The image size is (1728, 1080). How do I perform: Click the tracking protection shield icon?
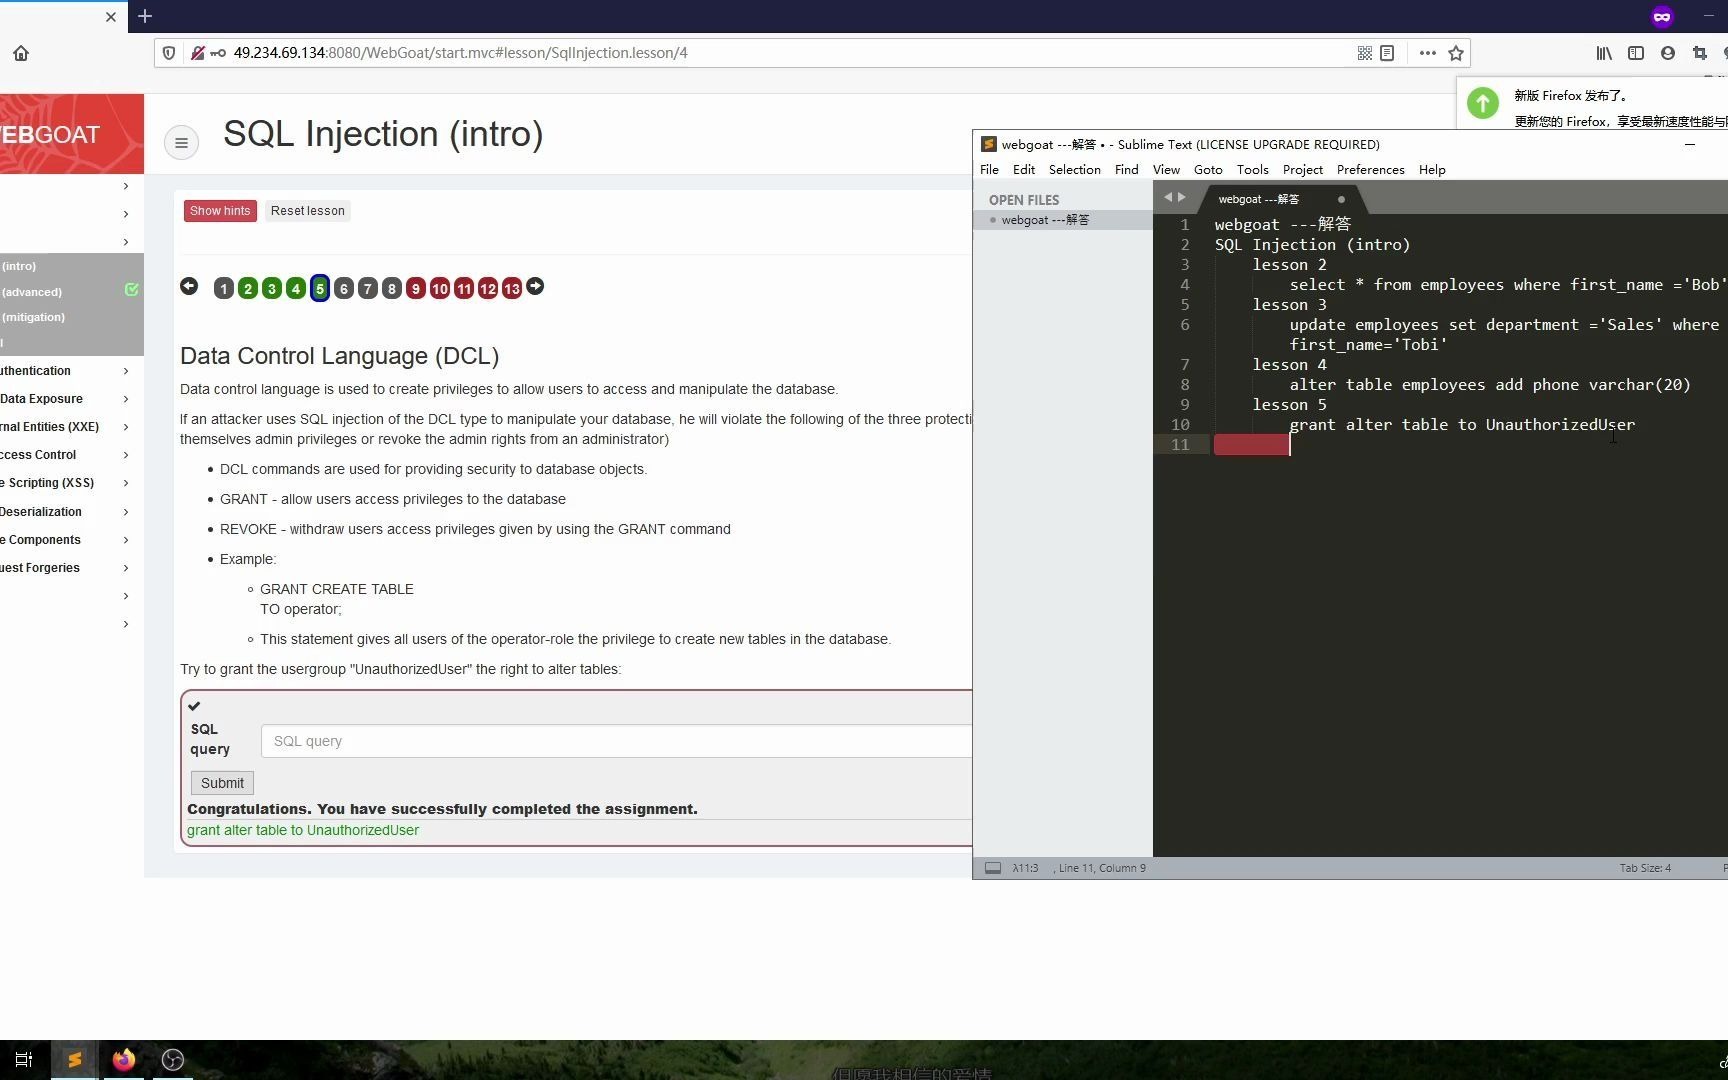pos(169,53)
